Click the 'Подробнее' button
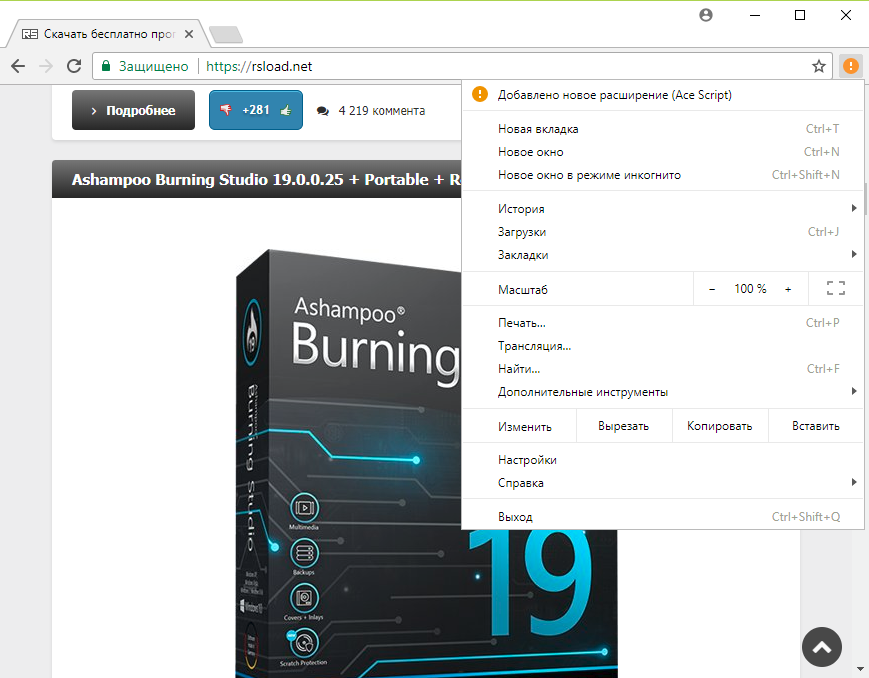The width and height of the screenshot is (869, 678). pyautogui.click(x=134, y=110)
